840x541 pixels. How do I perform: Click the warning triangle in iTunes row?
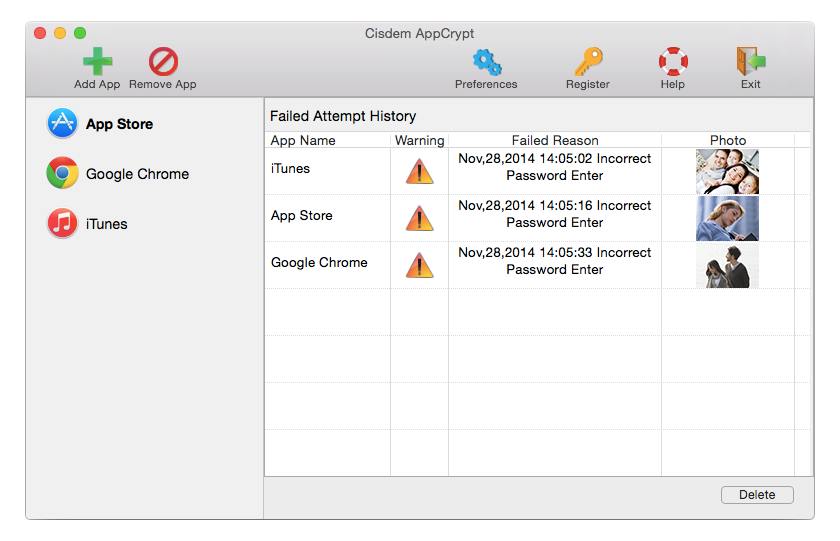click(419, 171)
